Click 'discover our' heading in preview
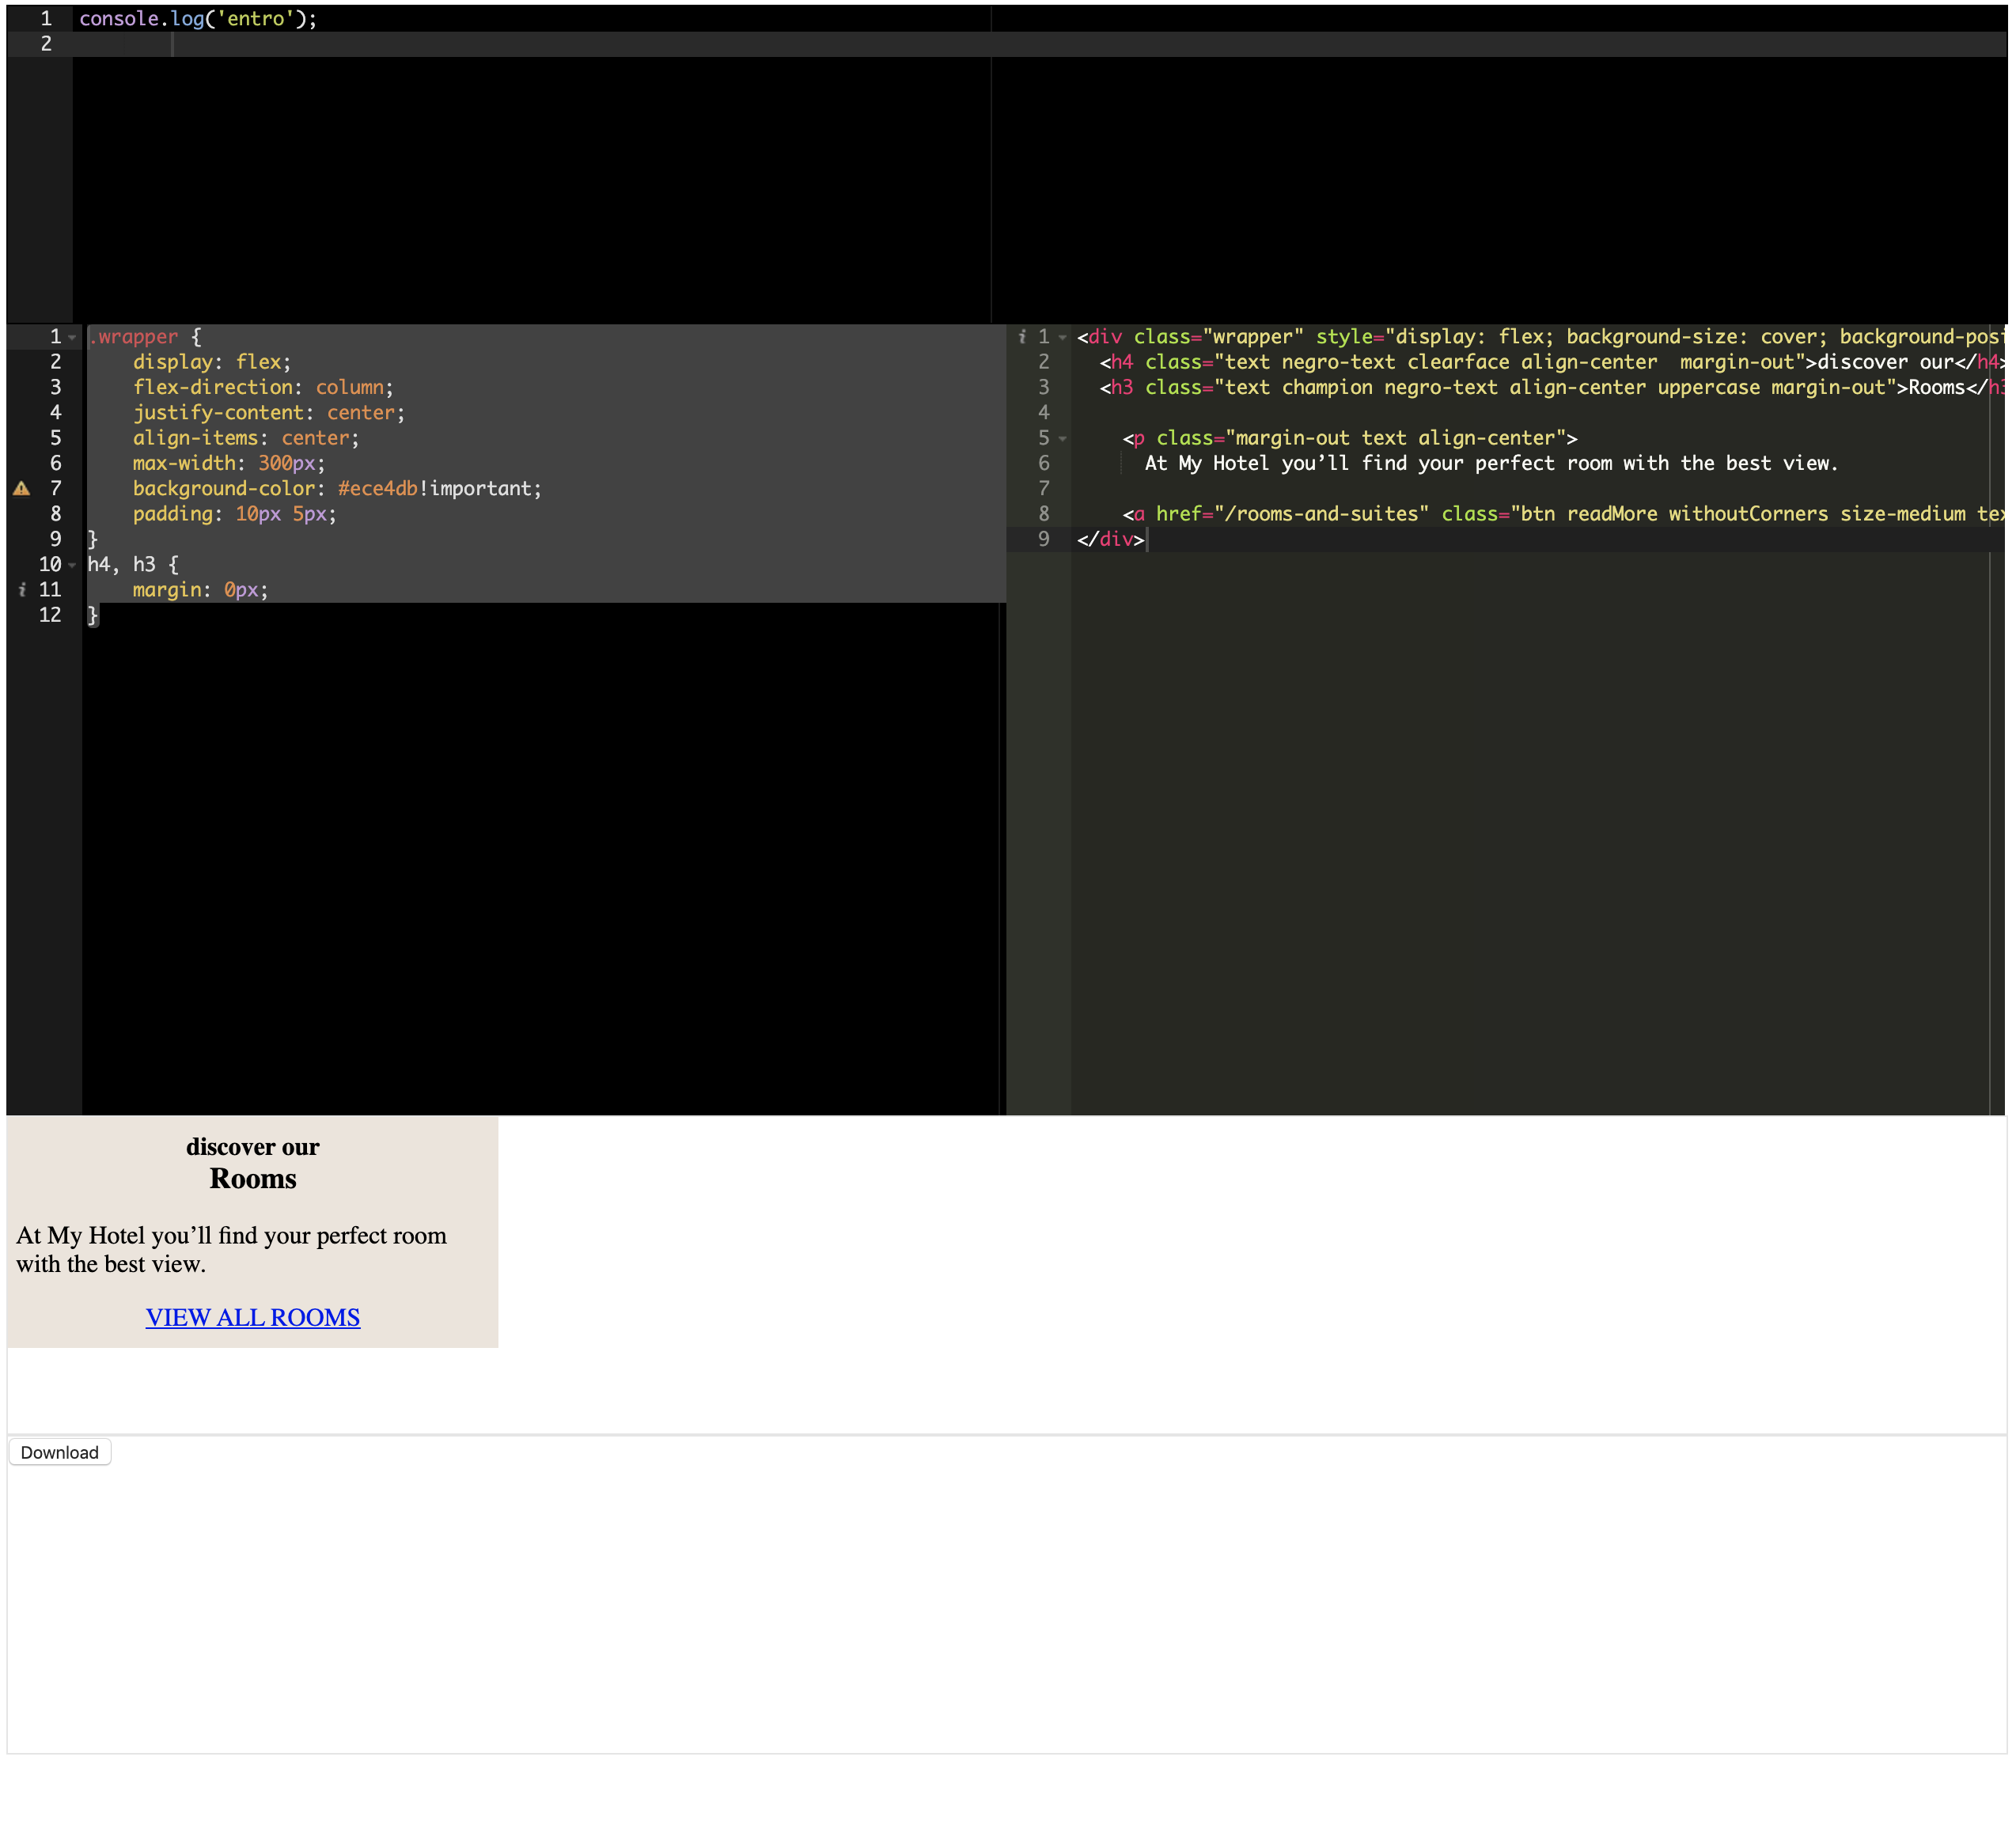Screen dimensions: 2016x1821 click(x=252, y=1147)
